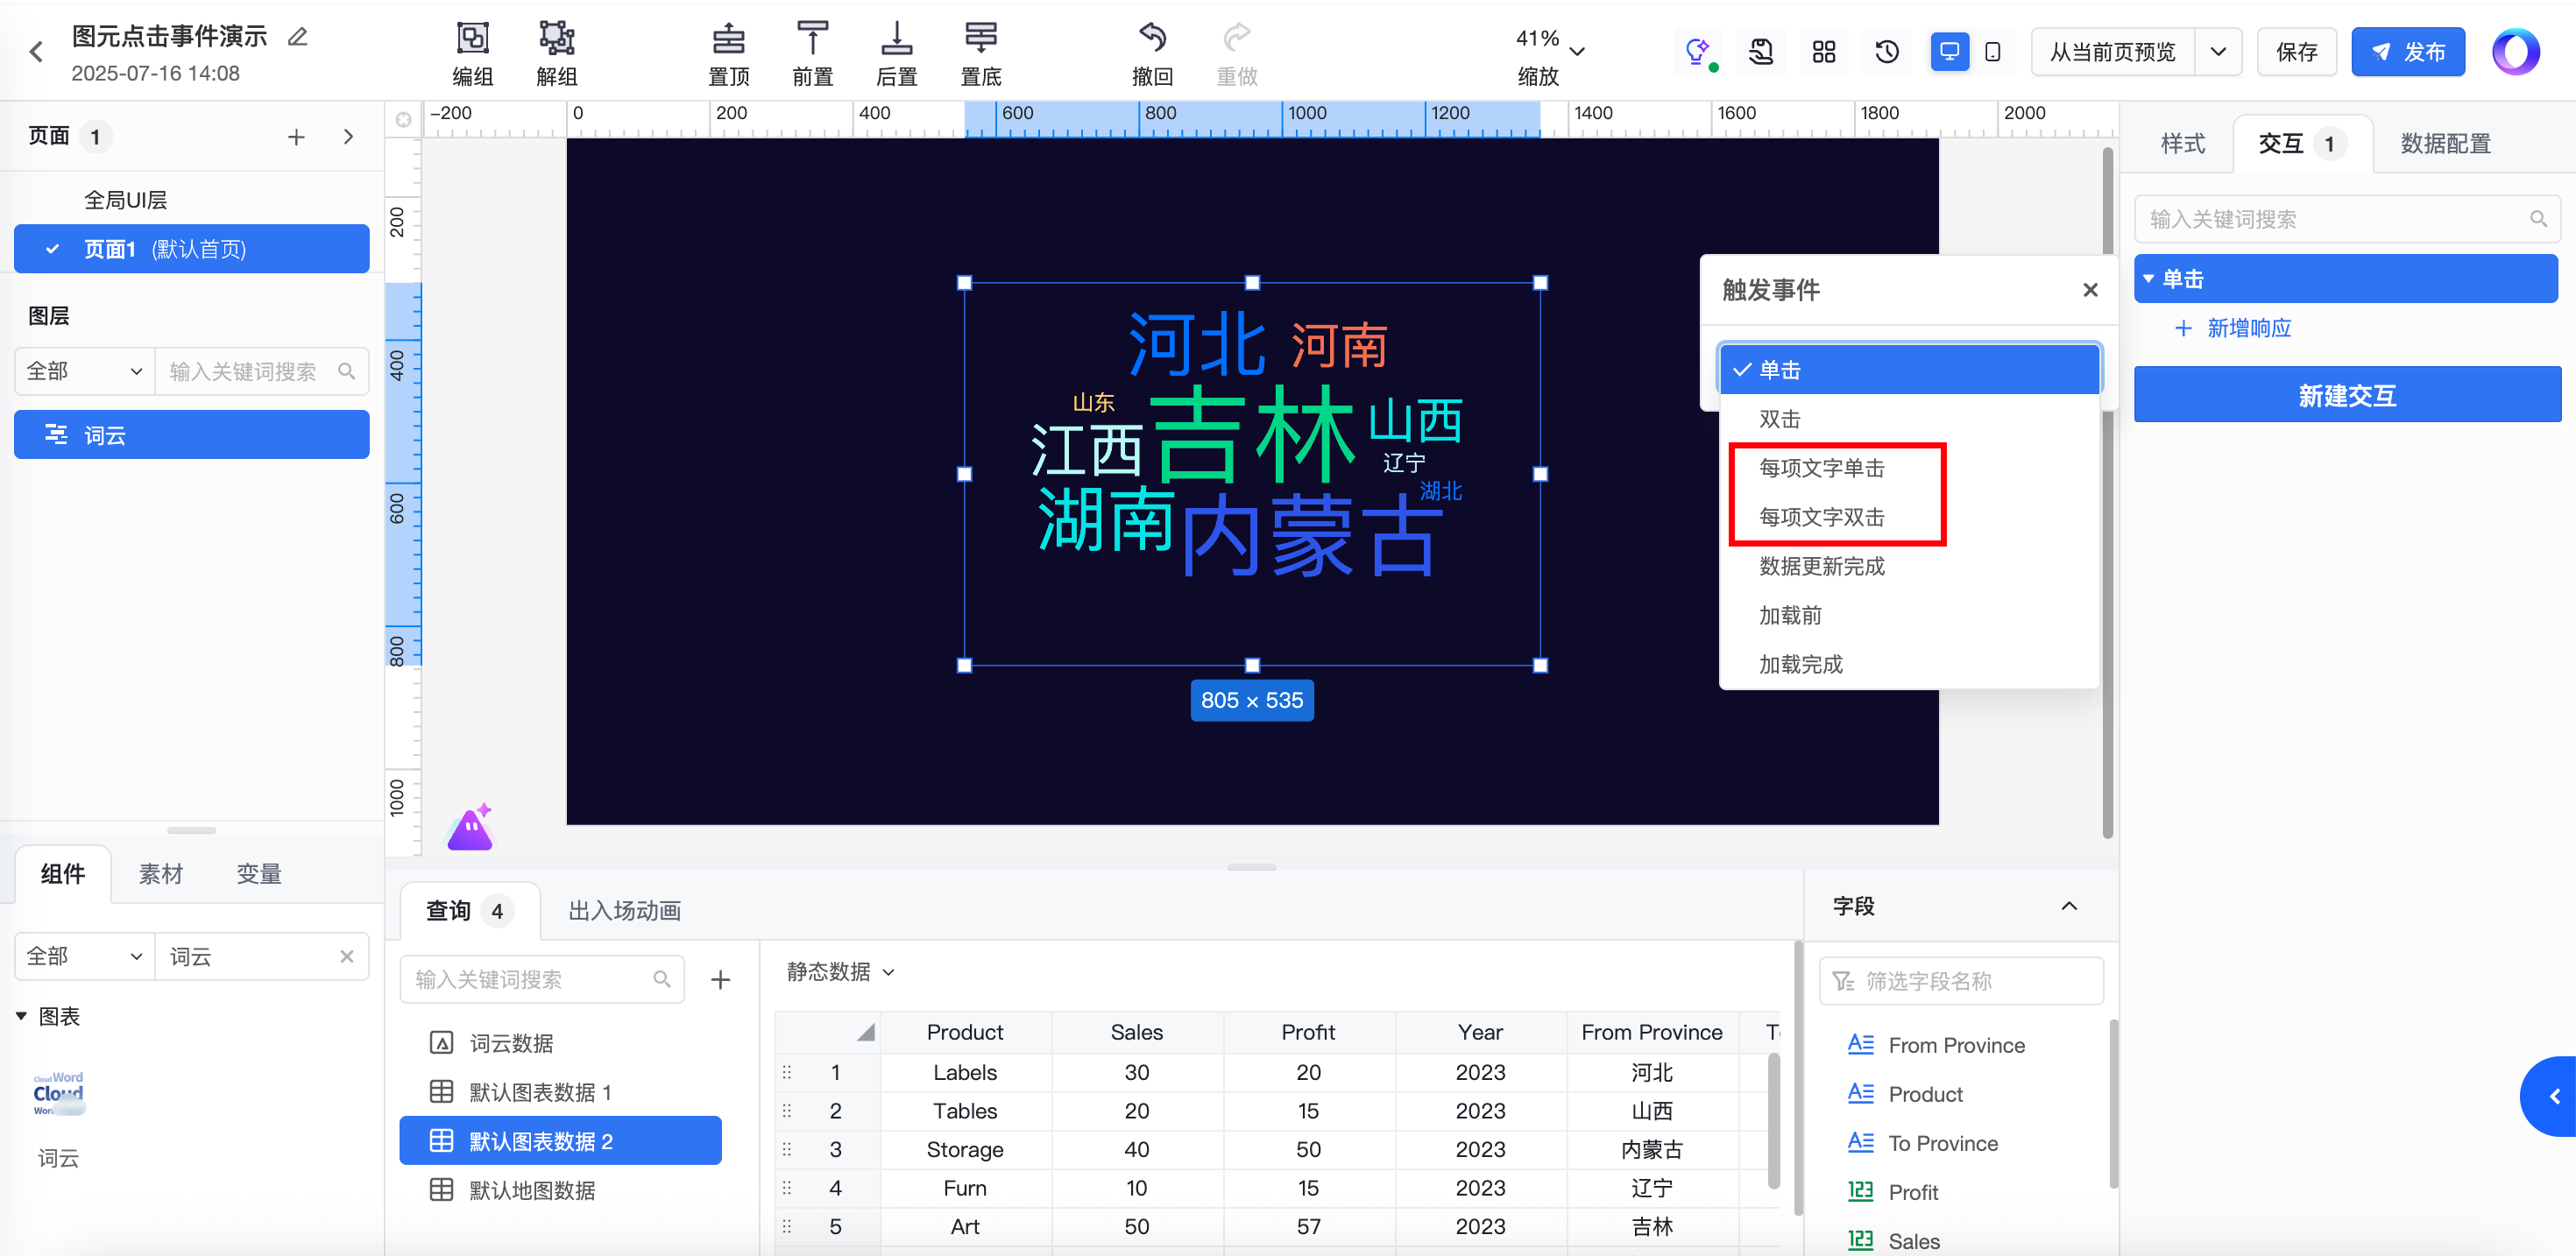Screen dimensions: 2576x1256
Task: Select 每项文字单击 trigger event option
Action: click(1821, 468)
